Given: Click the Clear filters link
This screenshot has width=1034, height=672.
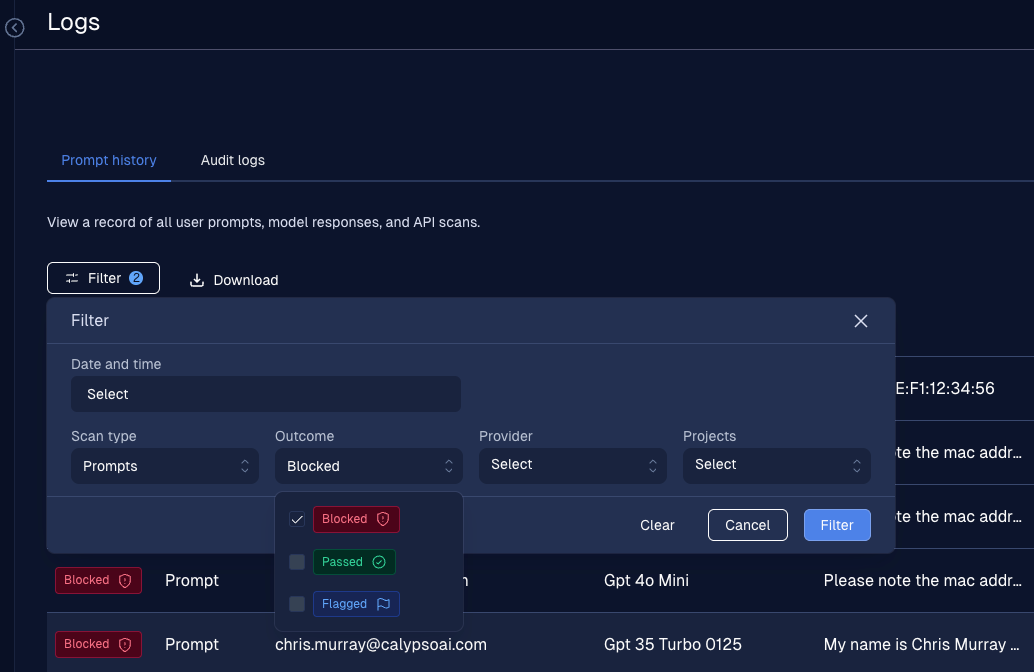Looking at the screenshot, I should click(x=657, y=525).
